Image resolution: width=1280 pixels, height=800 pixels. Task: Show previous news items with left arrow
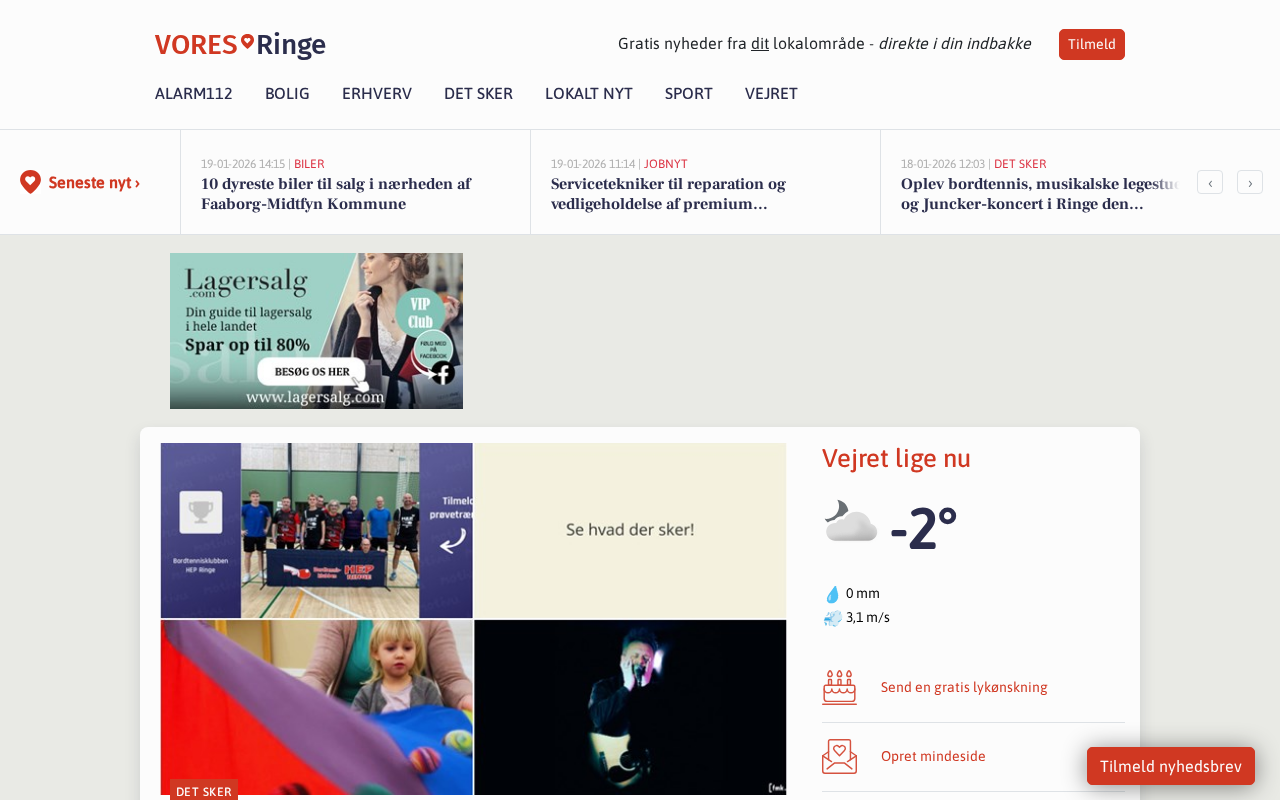(x=1210, y=182)
